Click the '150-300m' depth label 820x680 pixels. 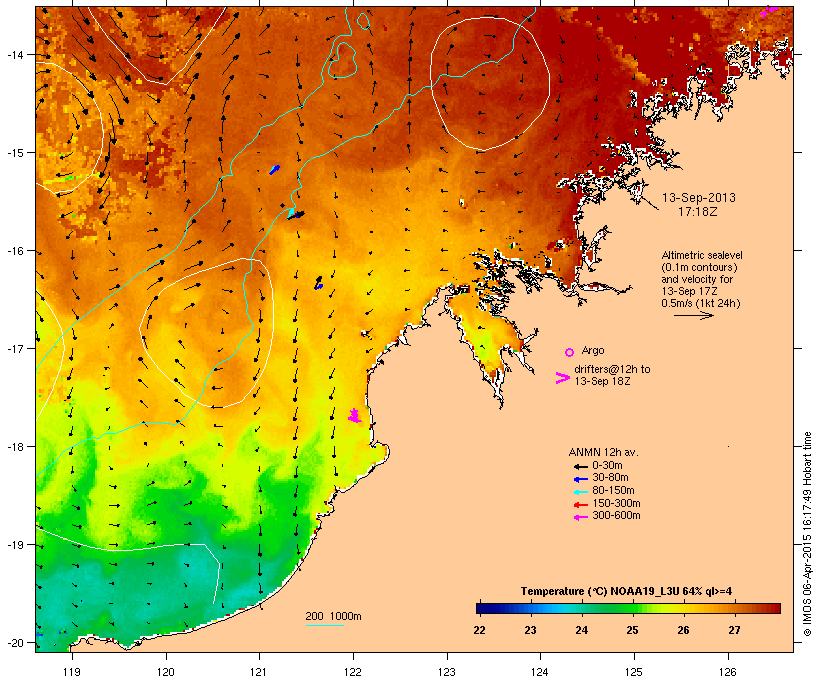point(616,504)
